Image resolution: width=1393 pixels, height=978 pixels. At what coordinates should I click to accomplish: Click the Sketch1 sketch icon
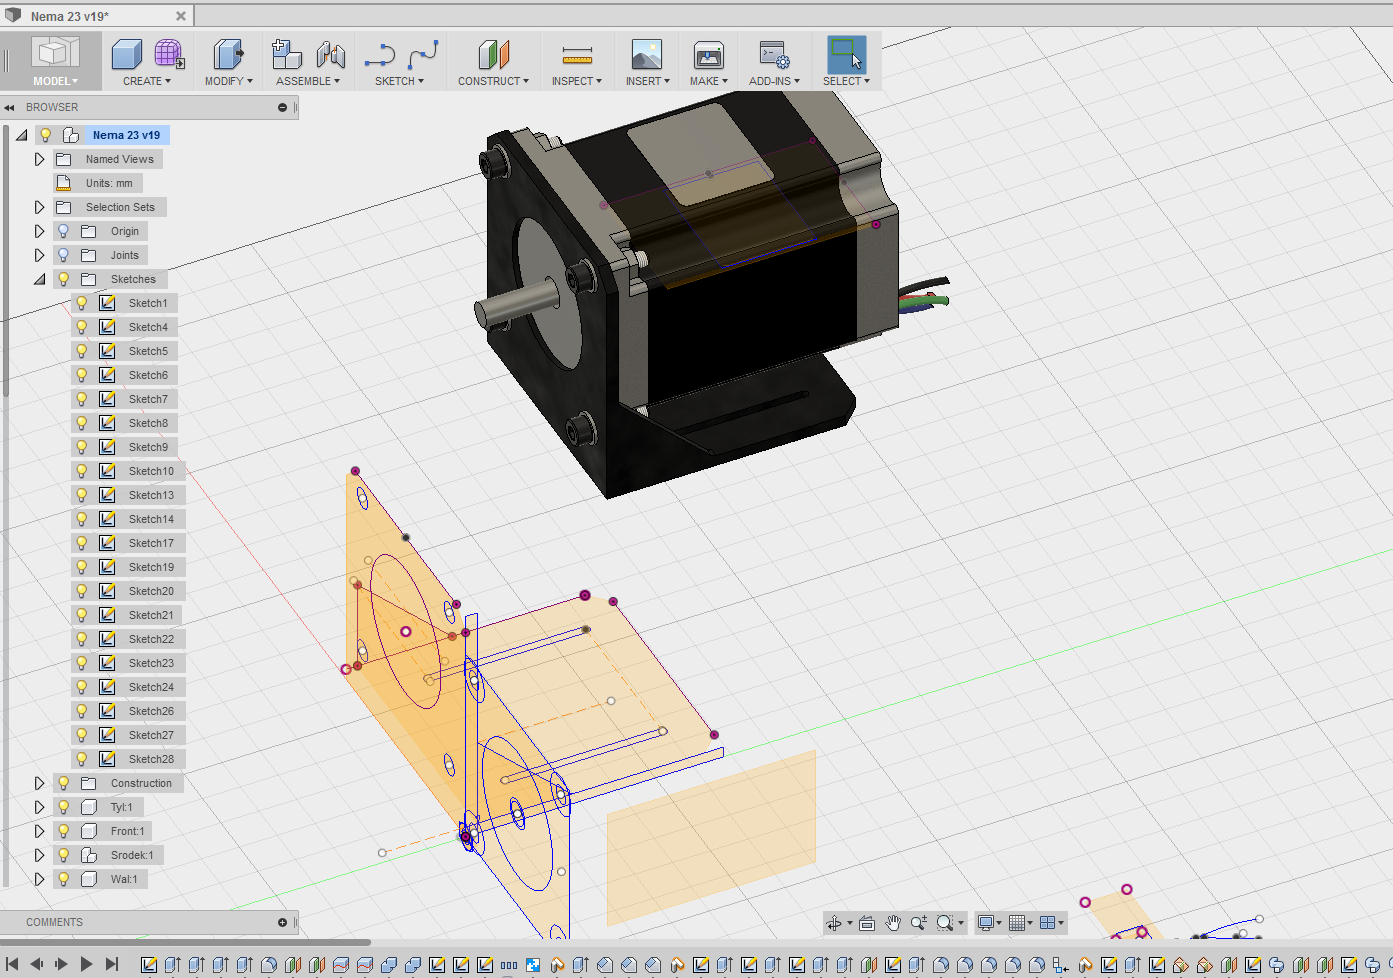click(x=107, y=303)
